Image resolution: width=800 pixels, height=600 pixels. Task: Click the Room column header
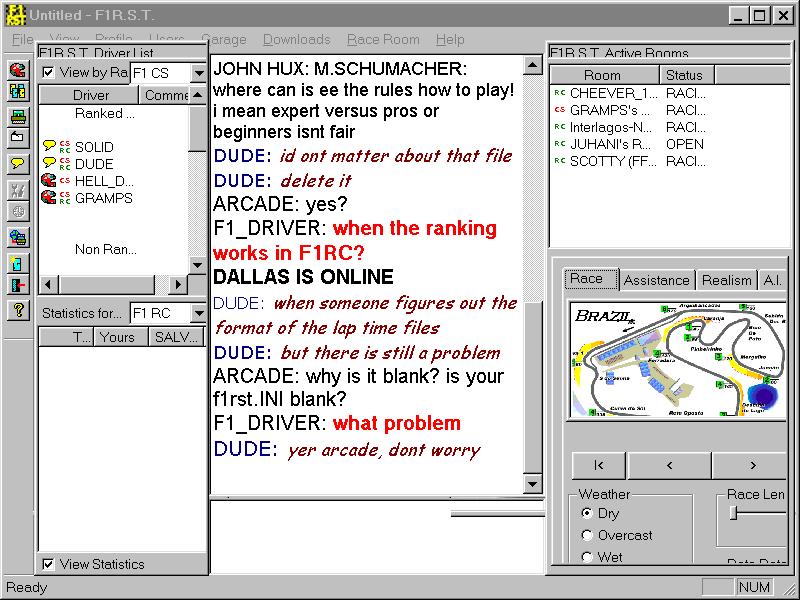pos(604,75)
